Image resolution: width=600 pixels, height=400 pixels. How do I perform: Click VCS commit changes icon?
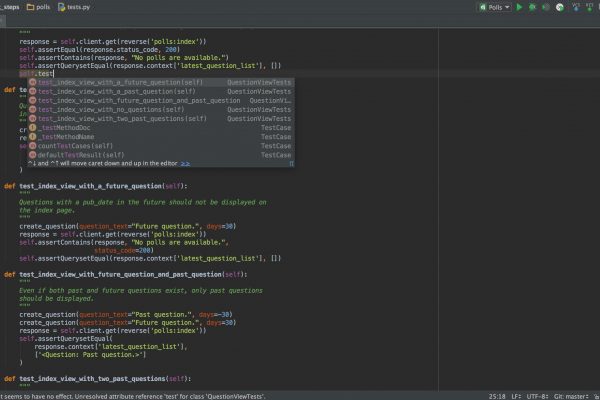coord(590,7)
